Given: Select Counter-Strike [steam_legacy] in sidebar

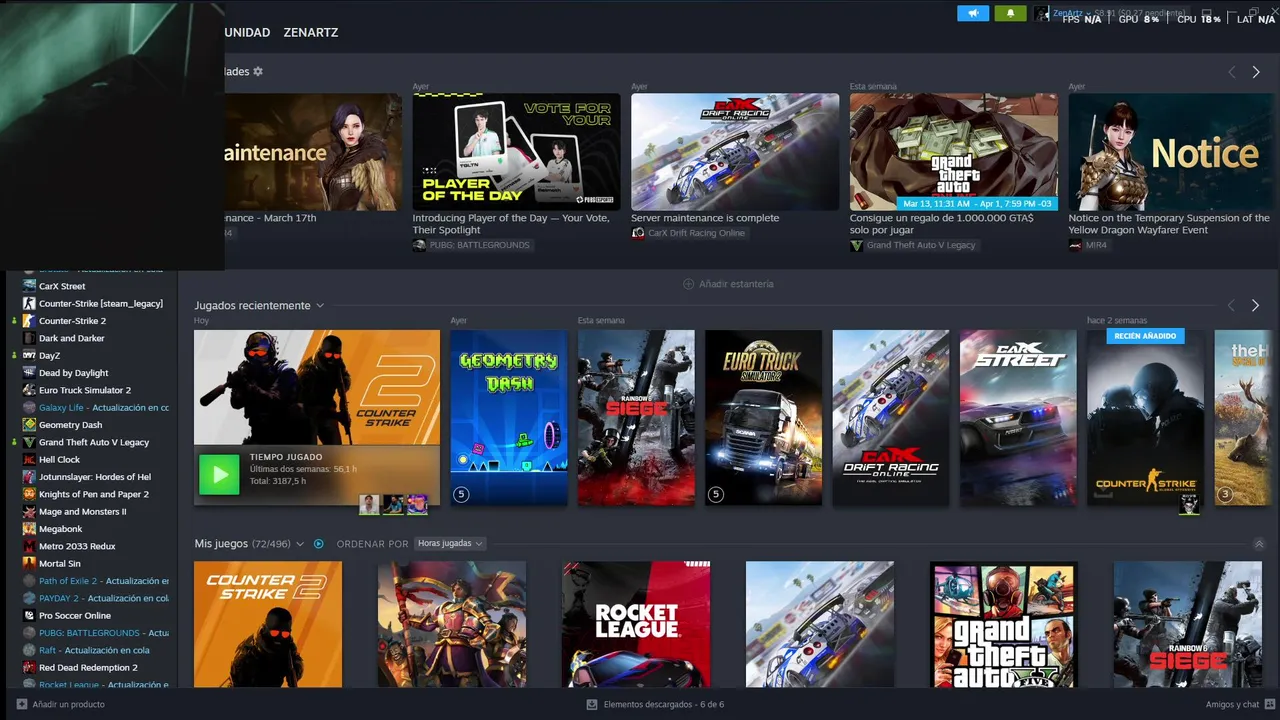Looking at the screenshot, I should point(100,303).
